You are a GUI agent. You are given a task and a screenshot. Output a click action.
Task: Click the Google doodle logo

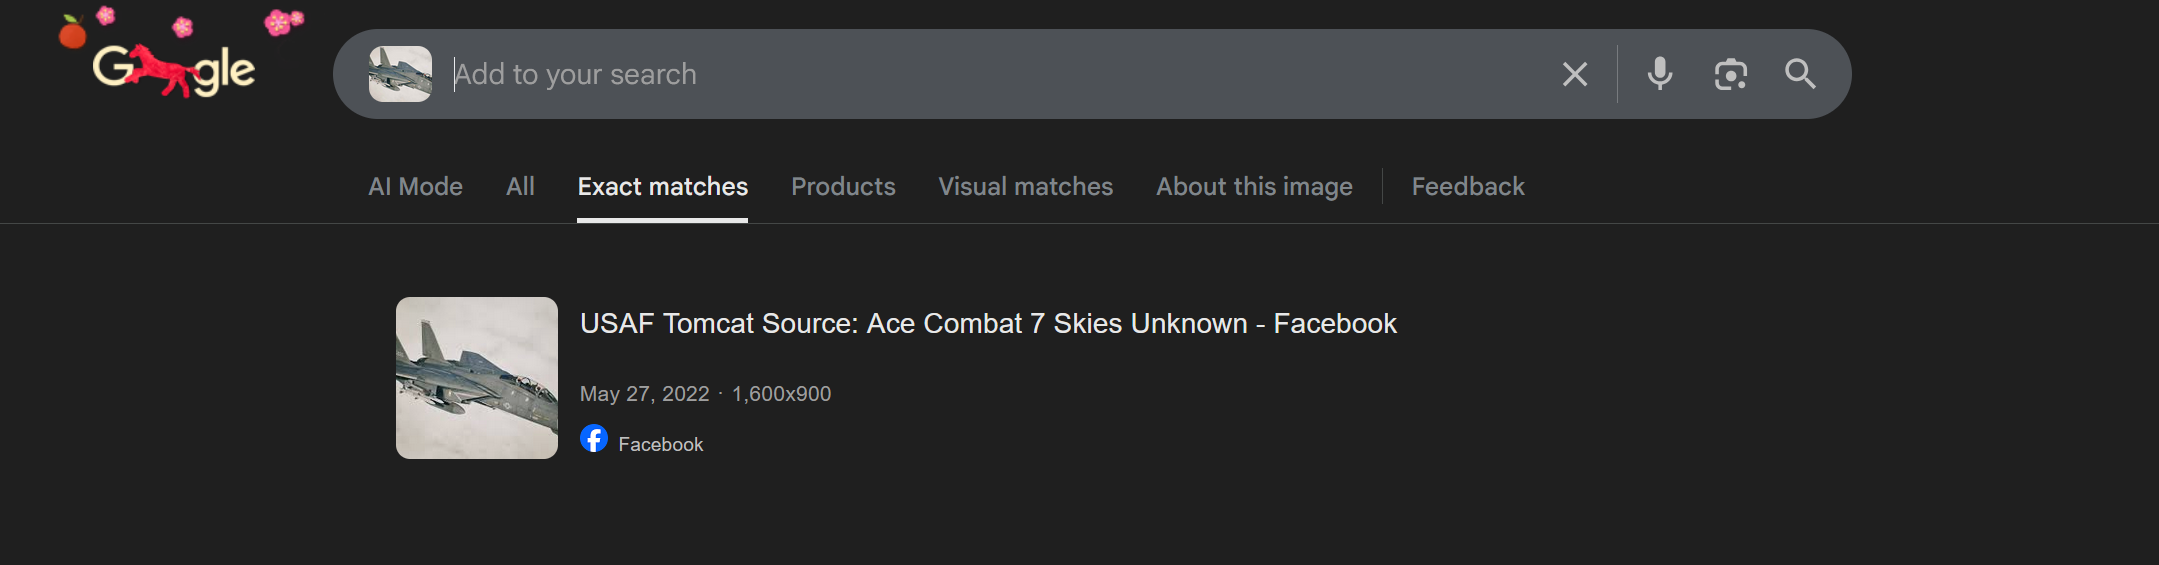(x=174, y=68)
